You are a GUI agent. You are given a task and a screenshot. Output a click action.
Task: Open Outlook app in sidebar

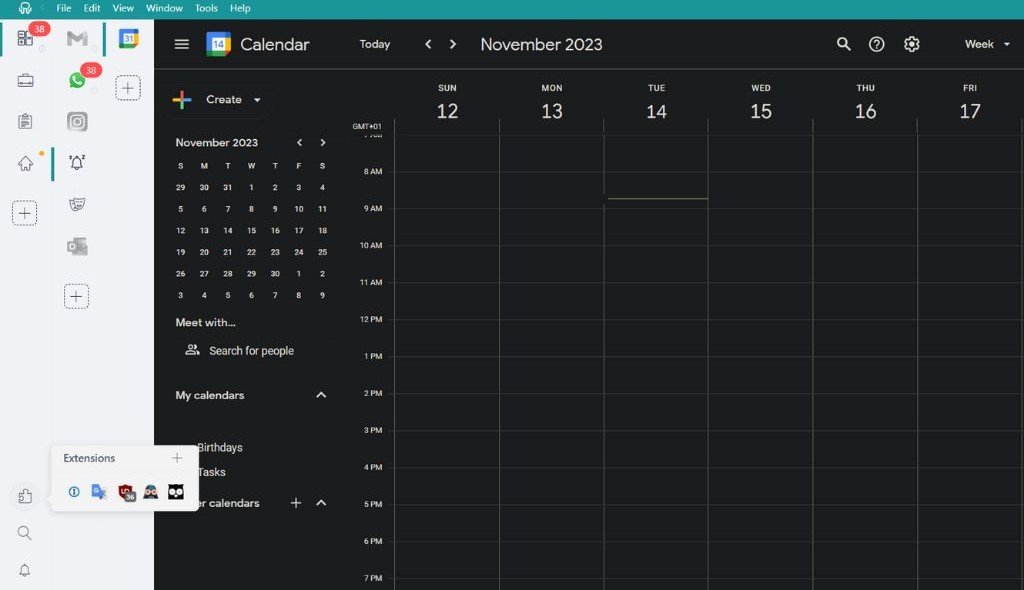(x=77, y=246)
